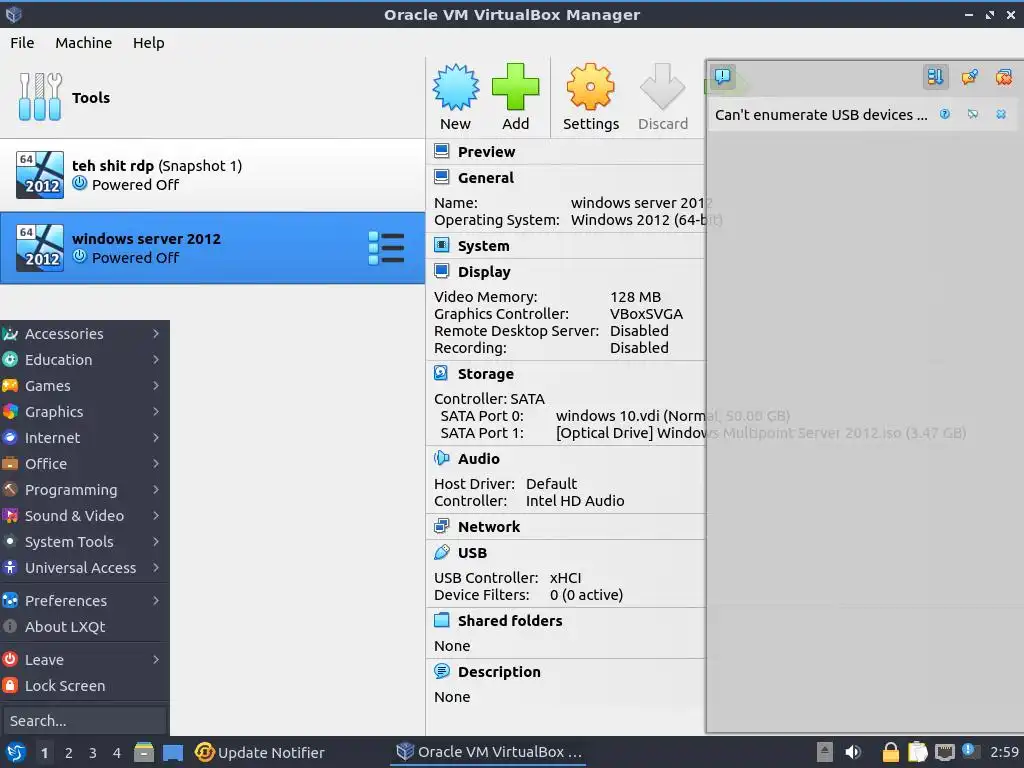Click the removable media eject icon in tray

pyautogui.click(x=825, y=752)
